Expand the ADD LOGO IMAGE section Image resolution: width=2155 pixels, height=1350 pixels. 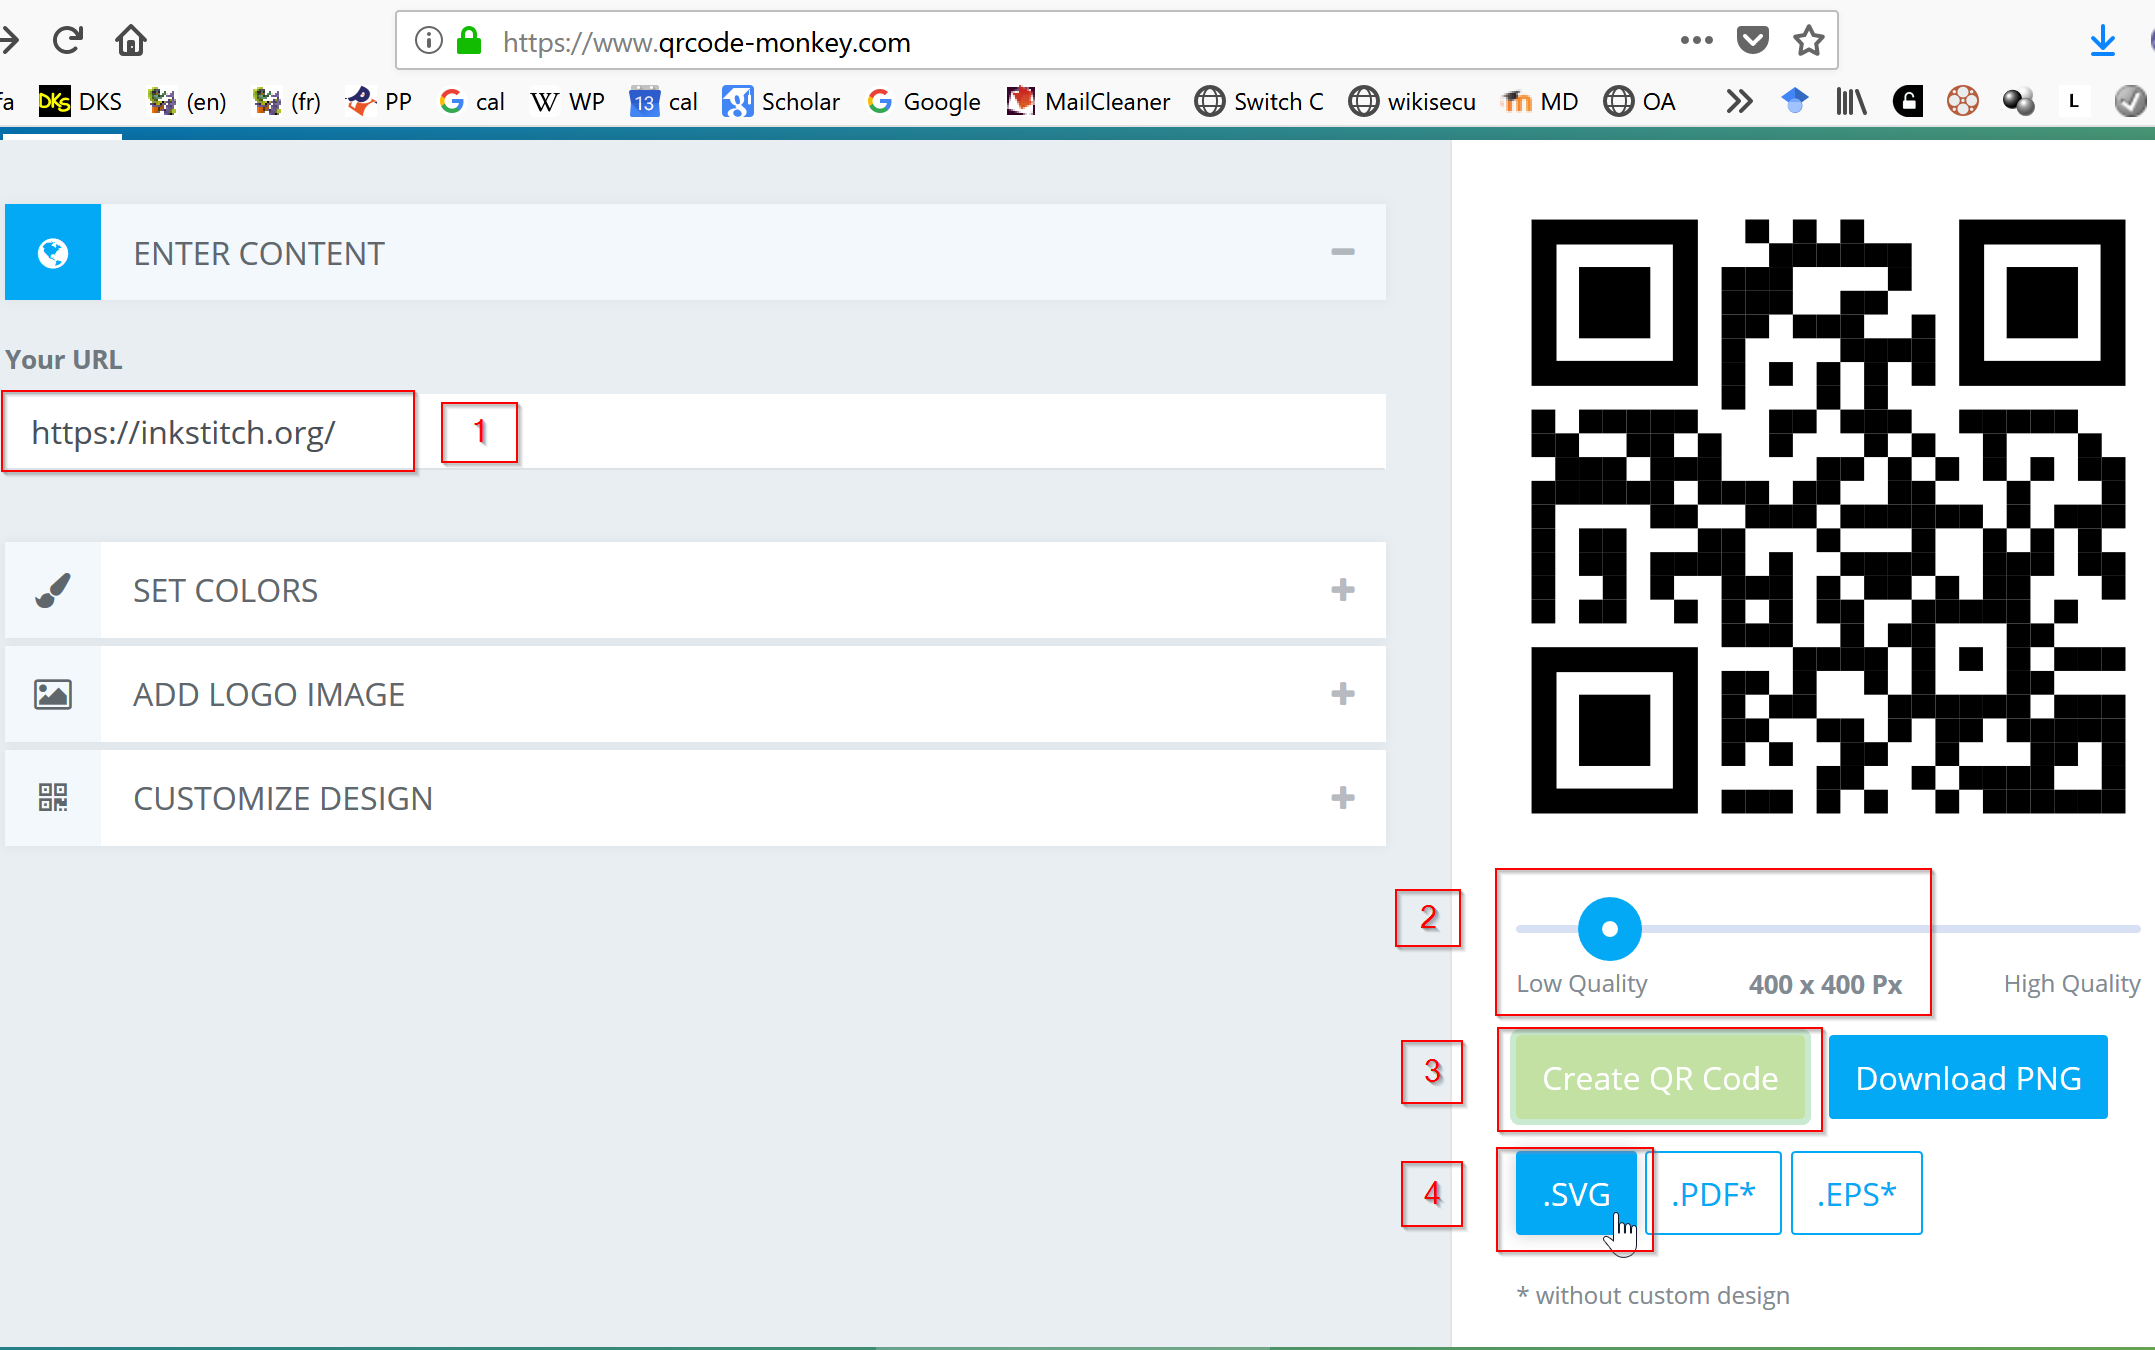(1342, 694)
